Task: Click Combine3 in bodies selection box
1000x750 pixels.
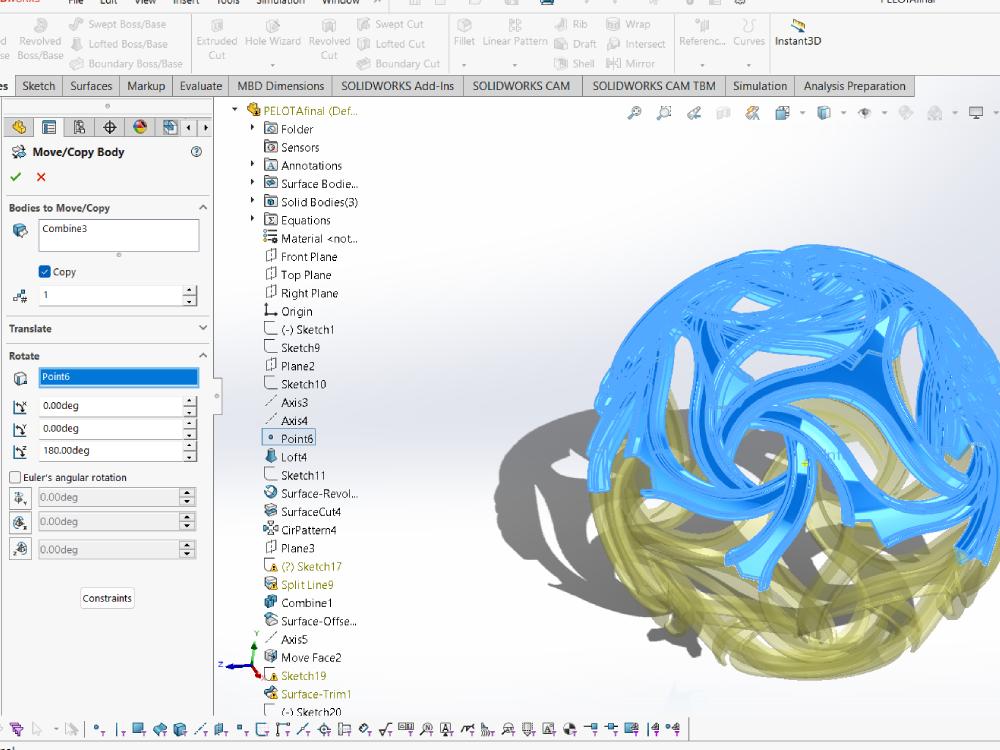Action: coord(64,228)
